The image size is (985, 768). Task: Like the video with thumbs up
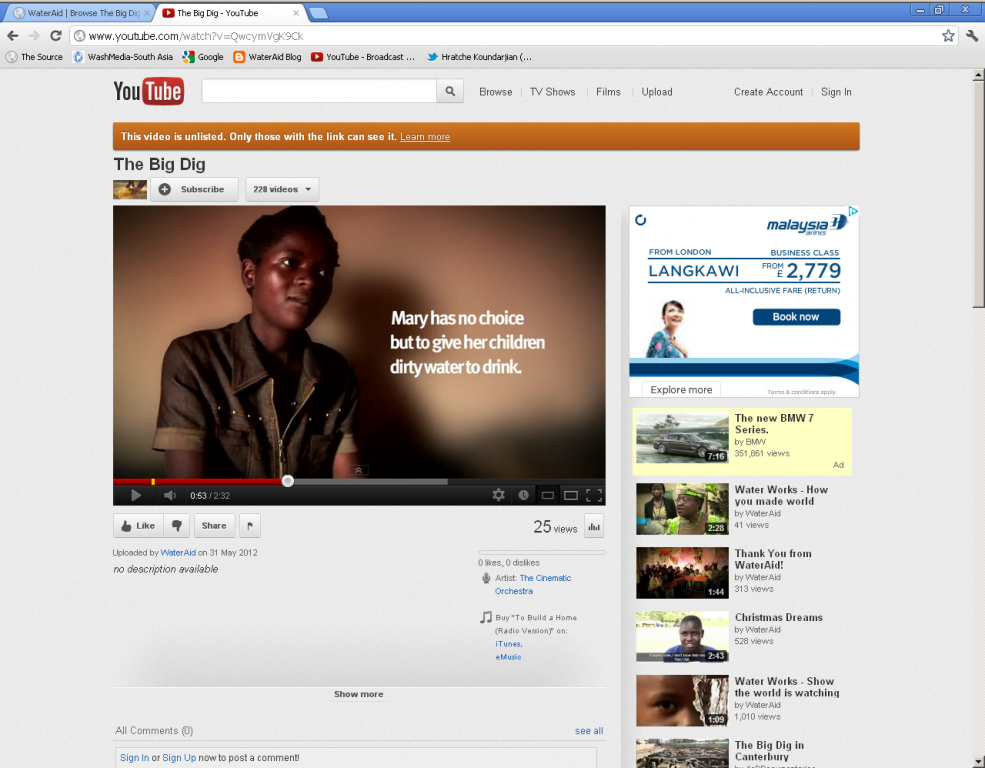pos(137,526)
